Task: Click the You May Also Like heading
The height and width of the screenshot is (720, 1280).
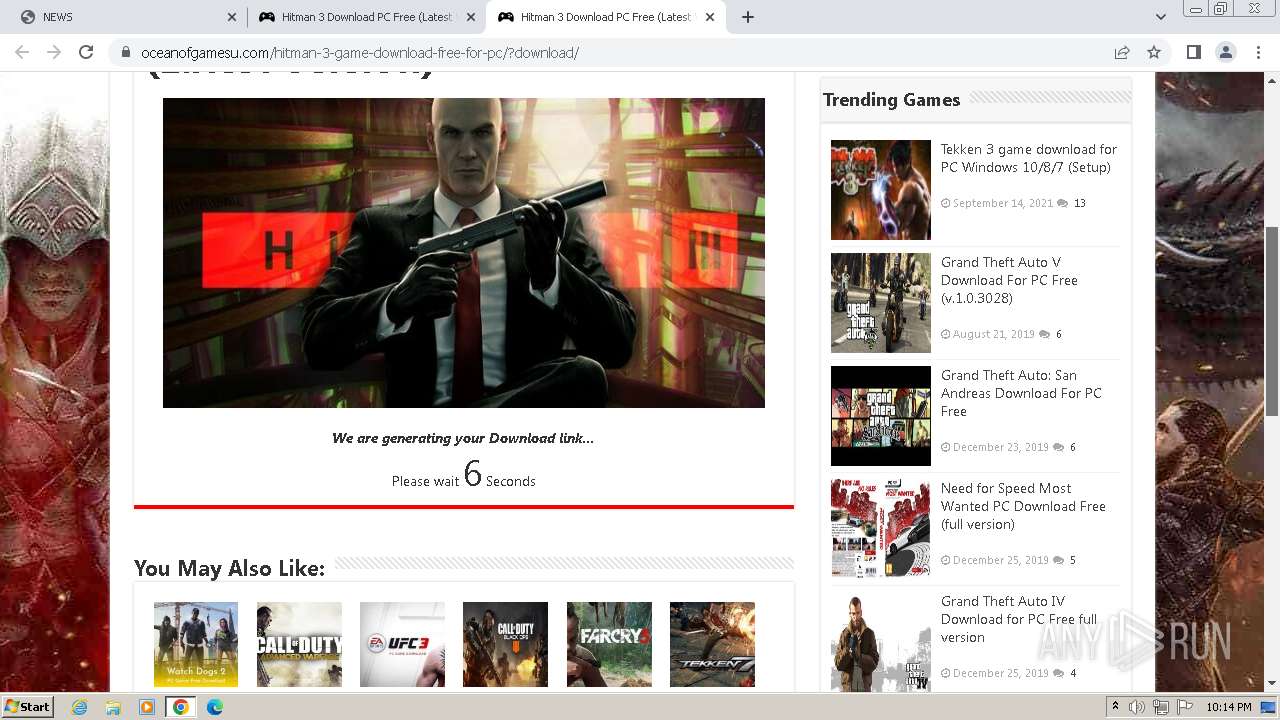Action: point(229,568)
